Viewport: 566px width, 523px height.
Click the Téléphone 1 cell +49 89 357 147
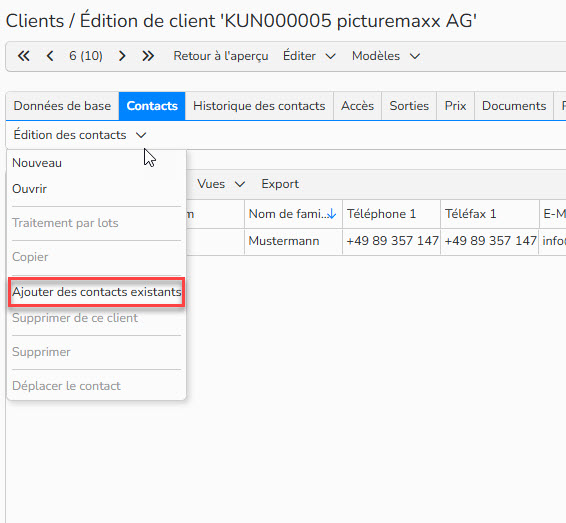point(391,241)
